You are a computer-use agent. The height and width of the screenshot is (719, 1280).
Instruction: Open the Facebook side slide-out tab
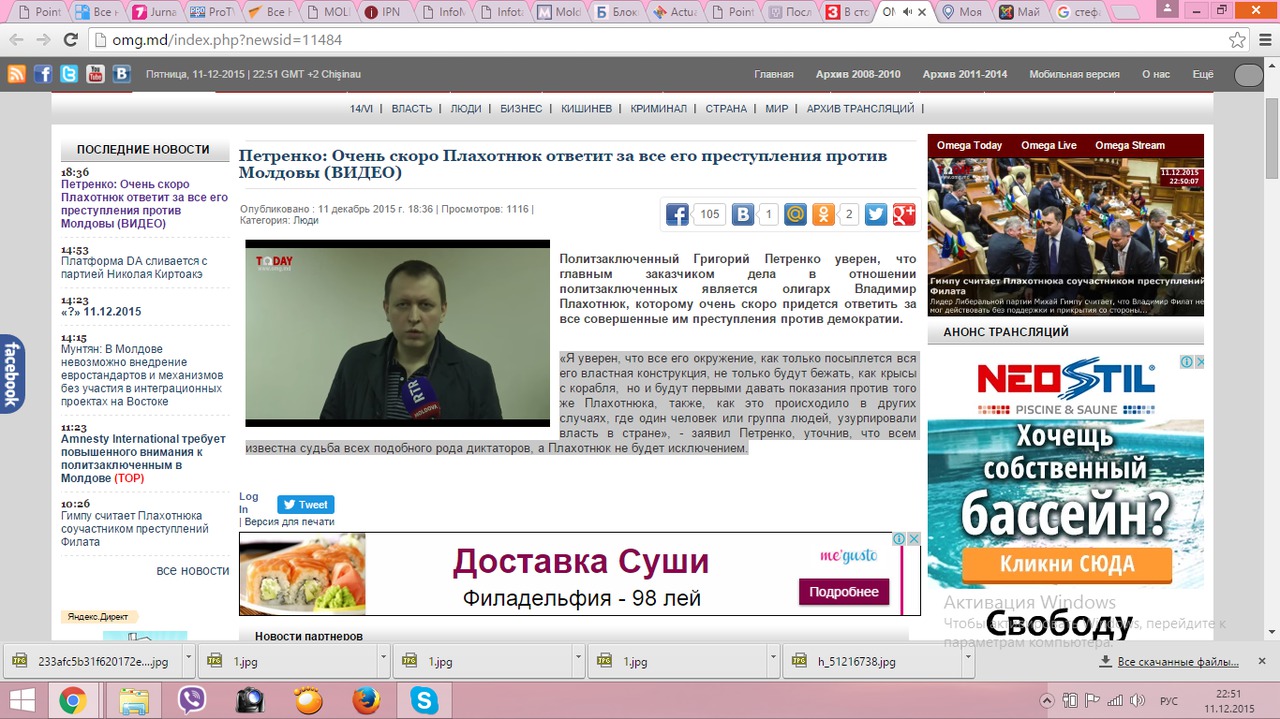coord(11,373)
